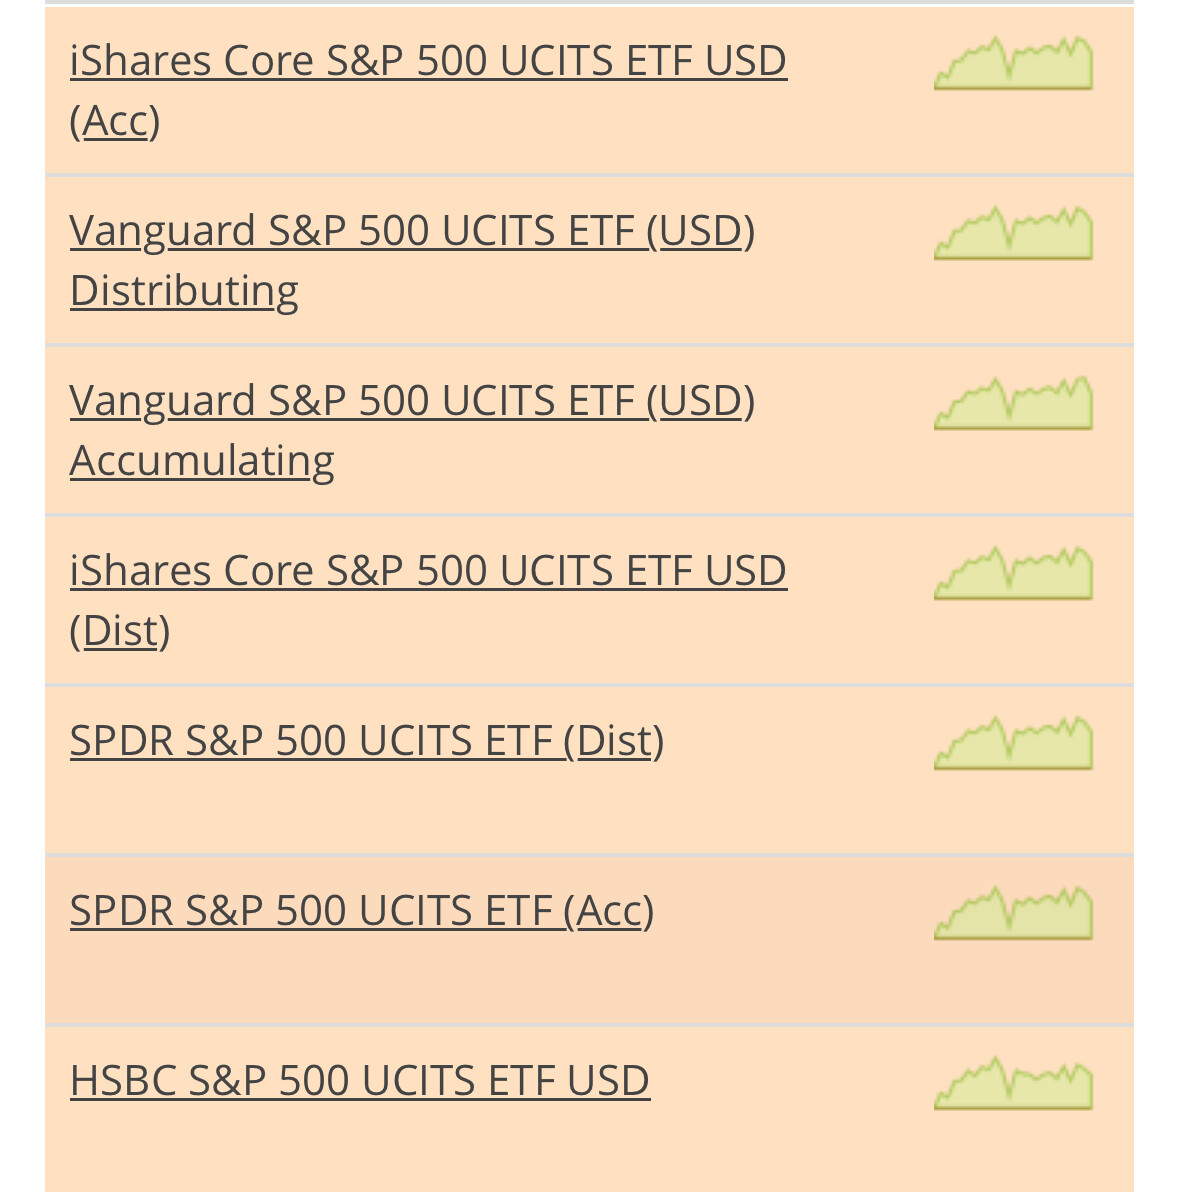Screen dimensions: 1179x1192
Task: View sparkline chart for HSBC S&P 500 ETF
Action: (x=1013, y=1083)
